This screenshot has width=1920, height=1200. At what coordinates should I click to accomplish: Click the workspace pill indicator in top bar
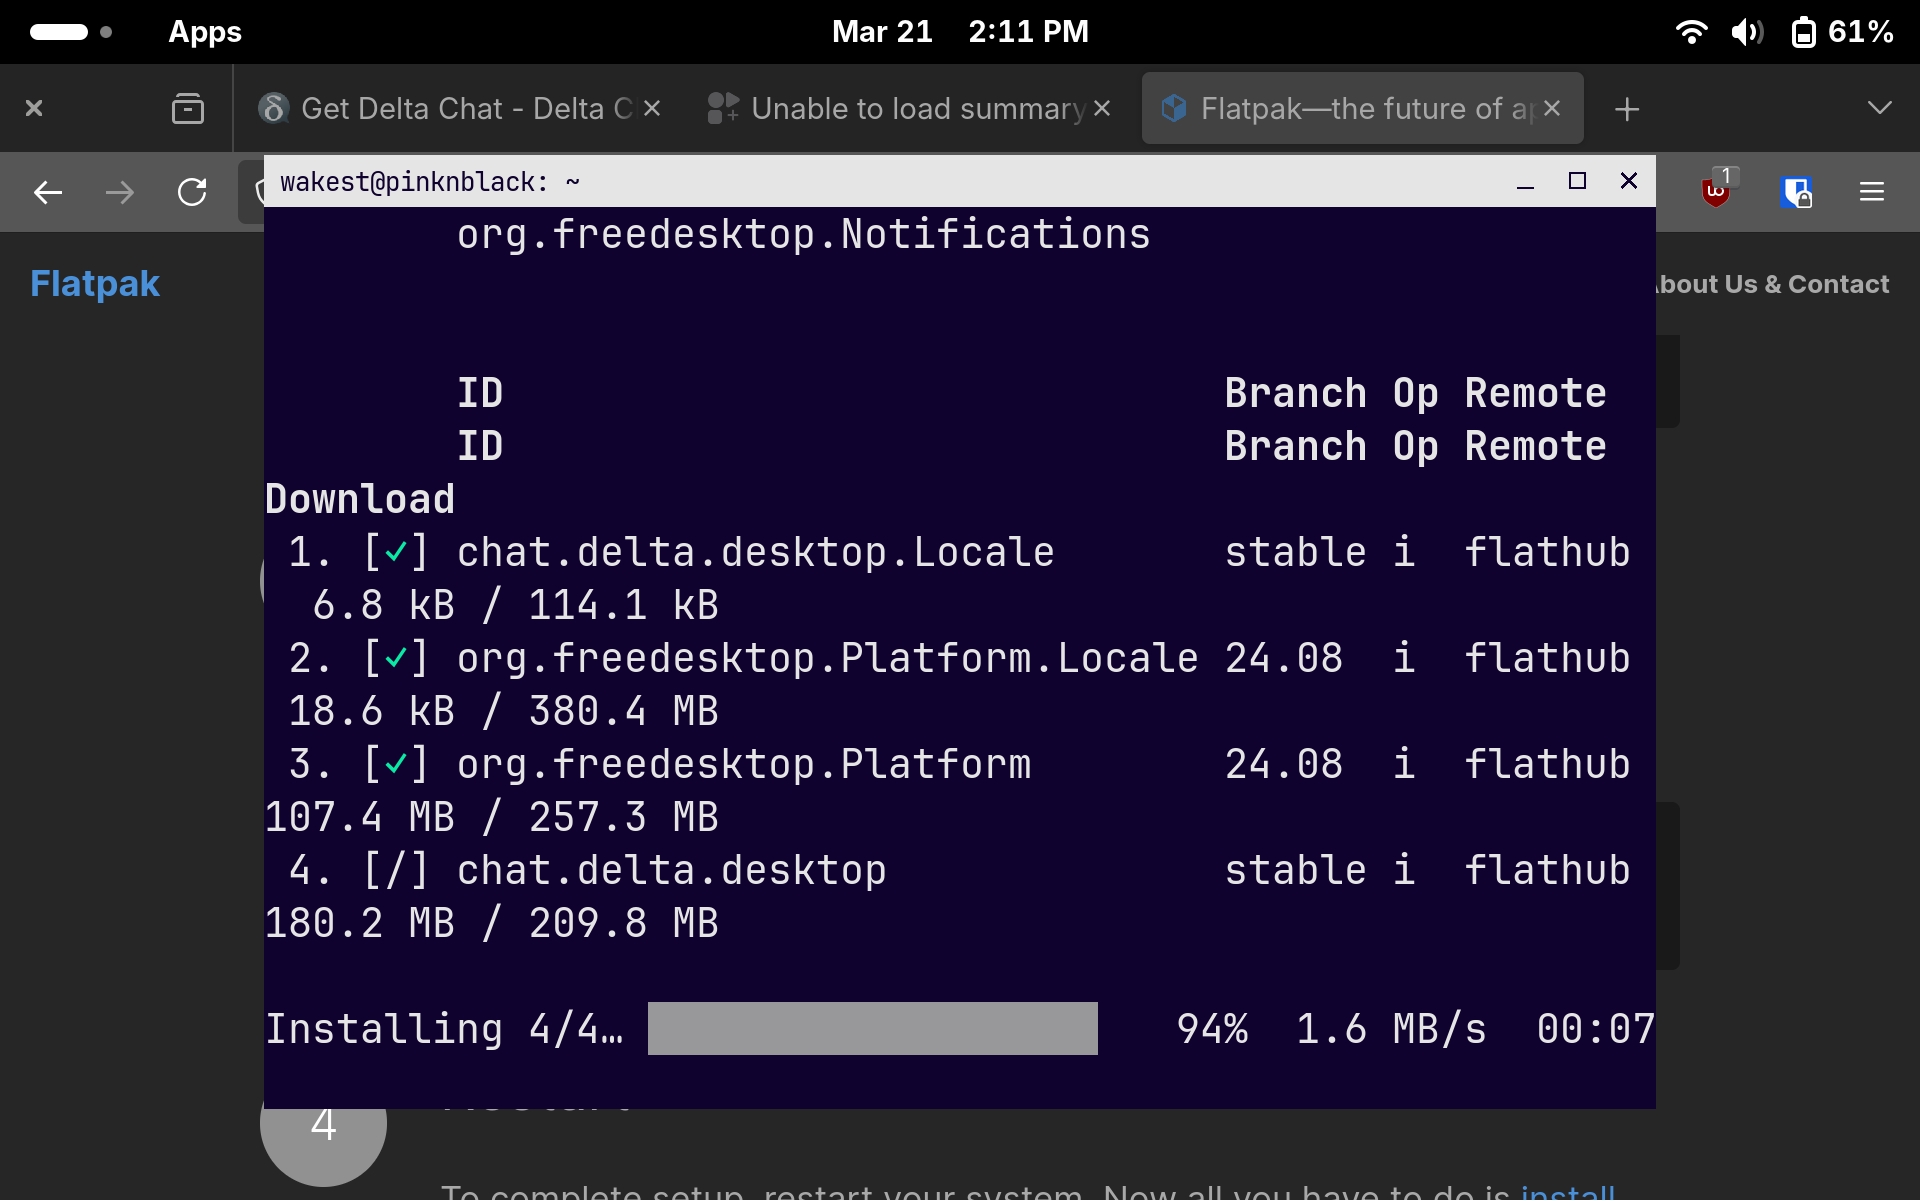point(59,32)
